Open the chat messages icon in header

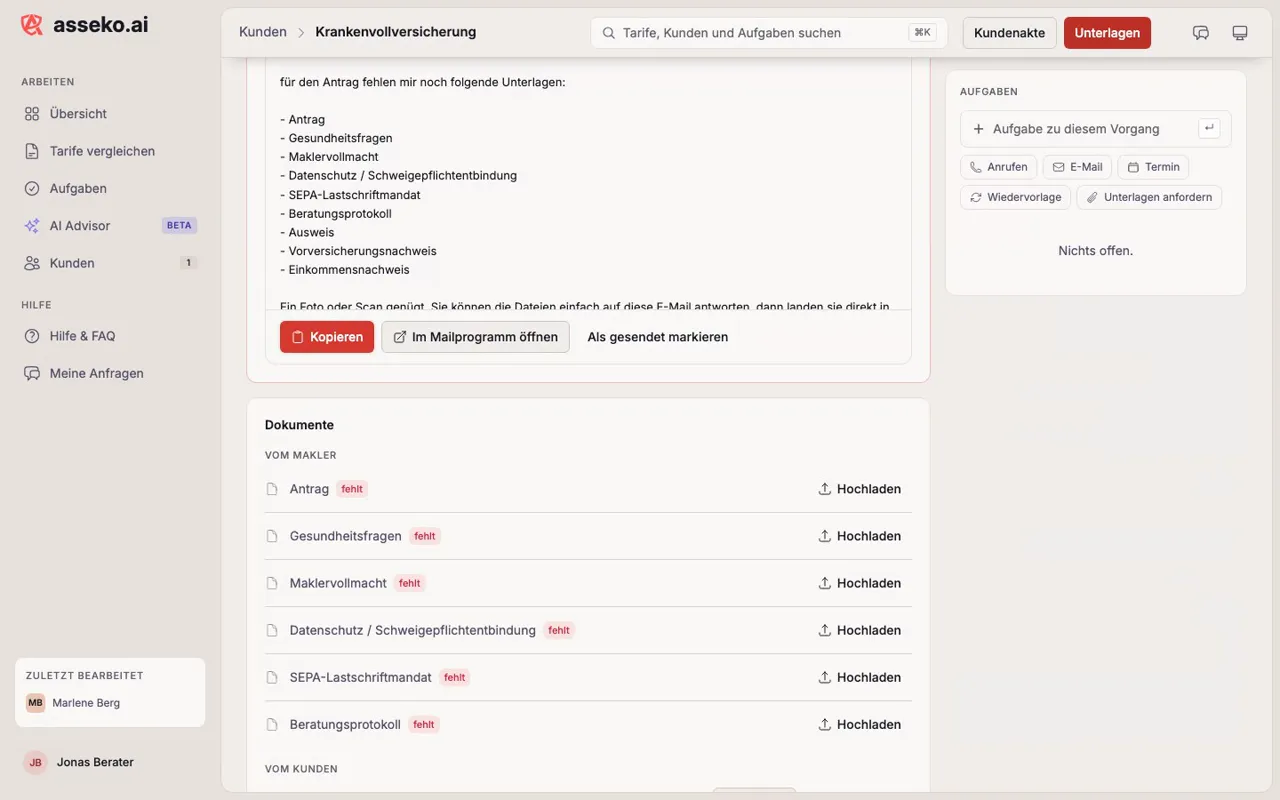click(x=1201, y=33)
